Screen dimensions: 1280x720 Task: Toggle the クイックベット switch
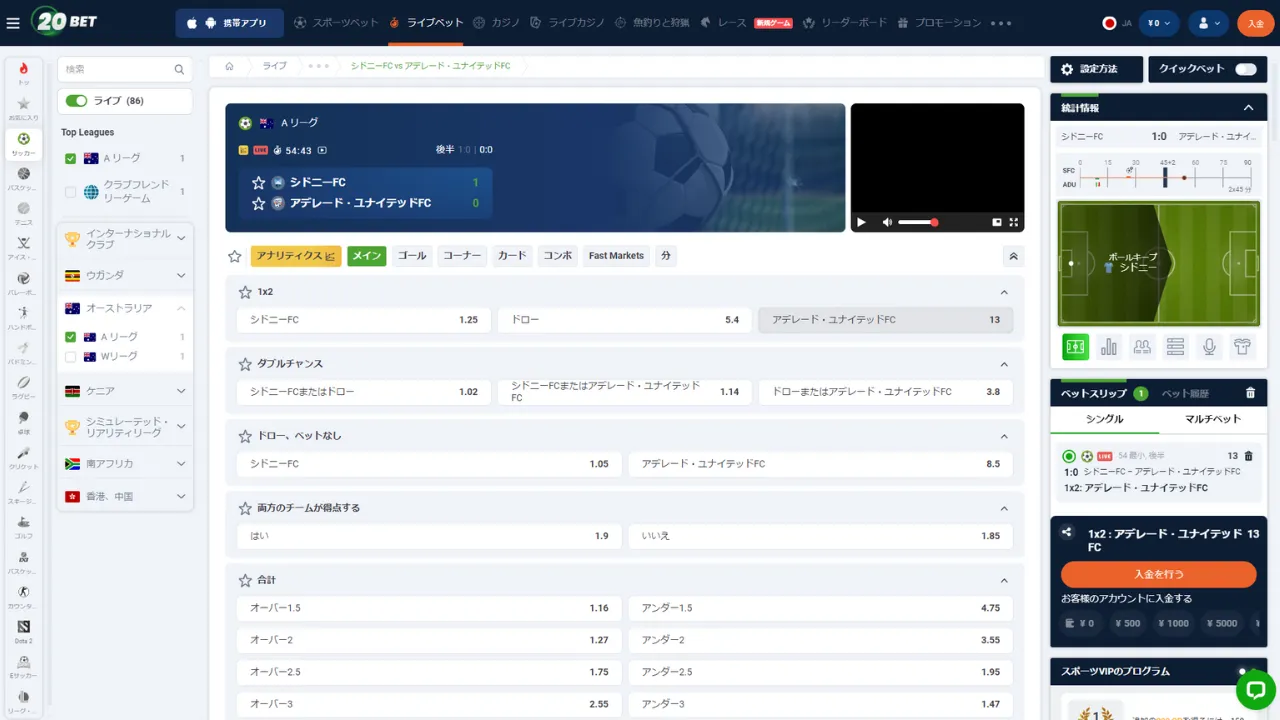coord(1245,69)
